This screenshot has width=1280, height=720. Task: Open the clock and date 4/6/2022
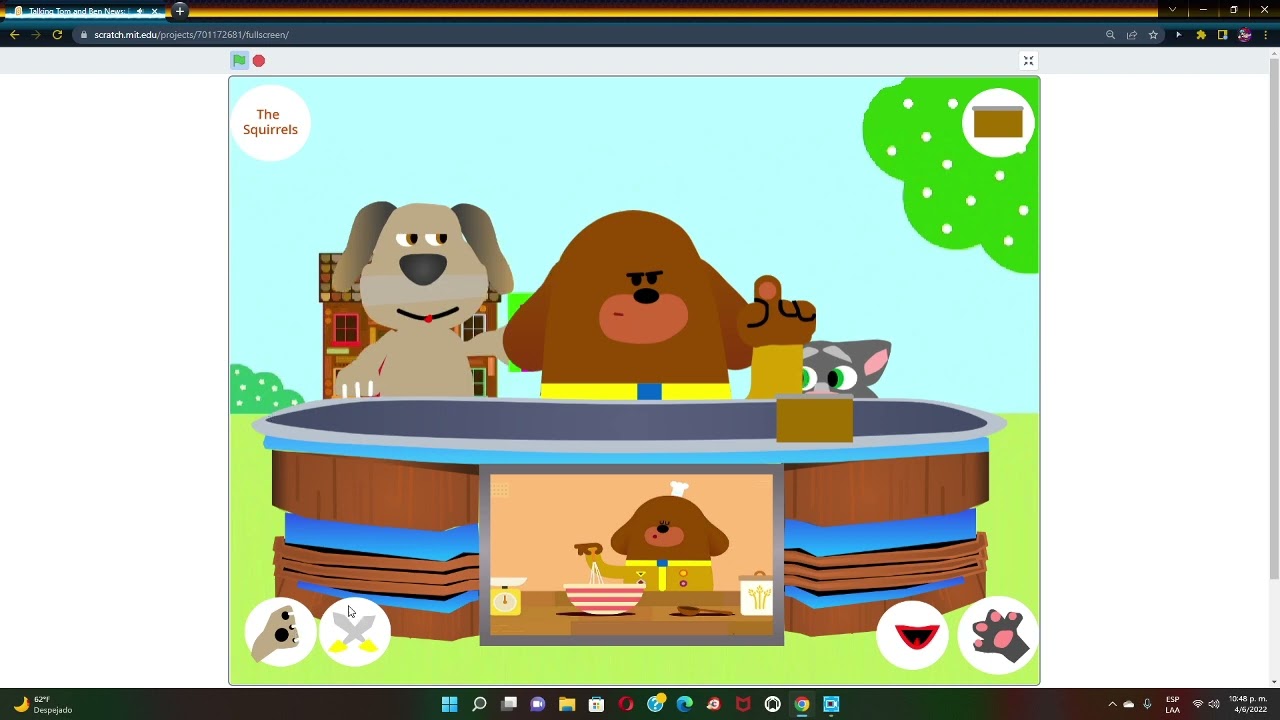click(x=1247, y=704)
